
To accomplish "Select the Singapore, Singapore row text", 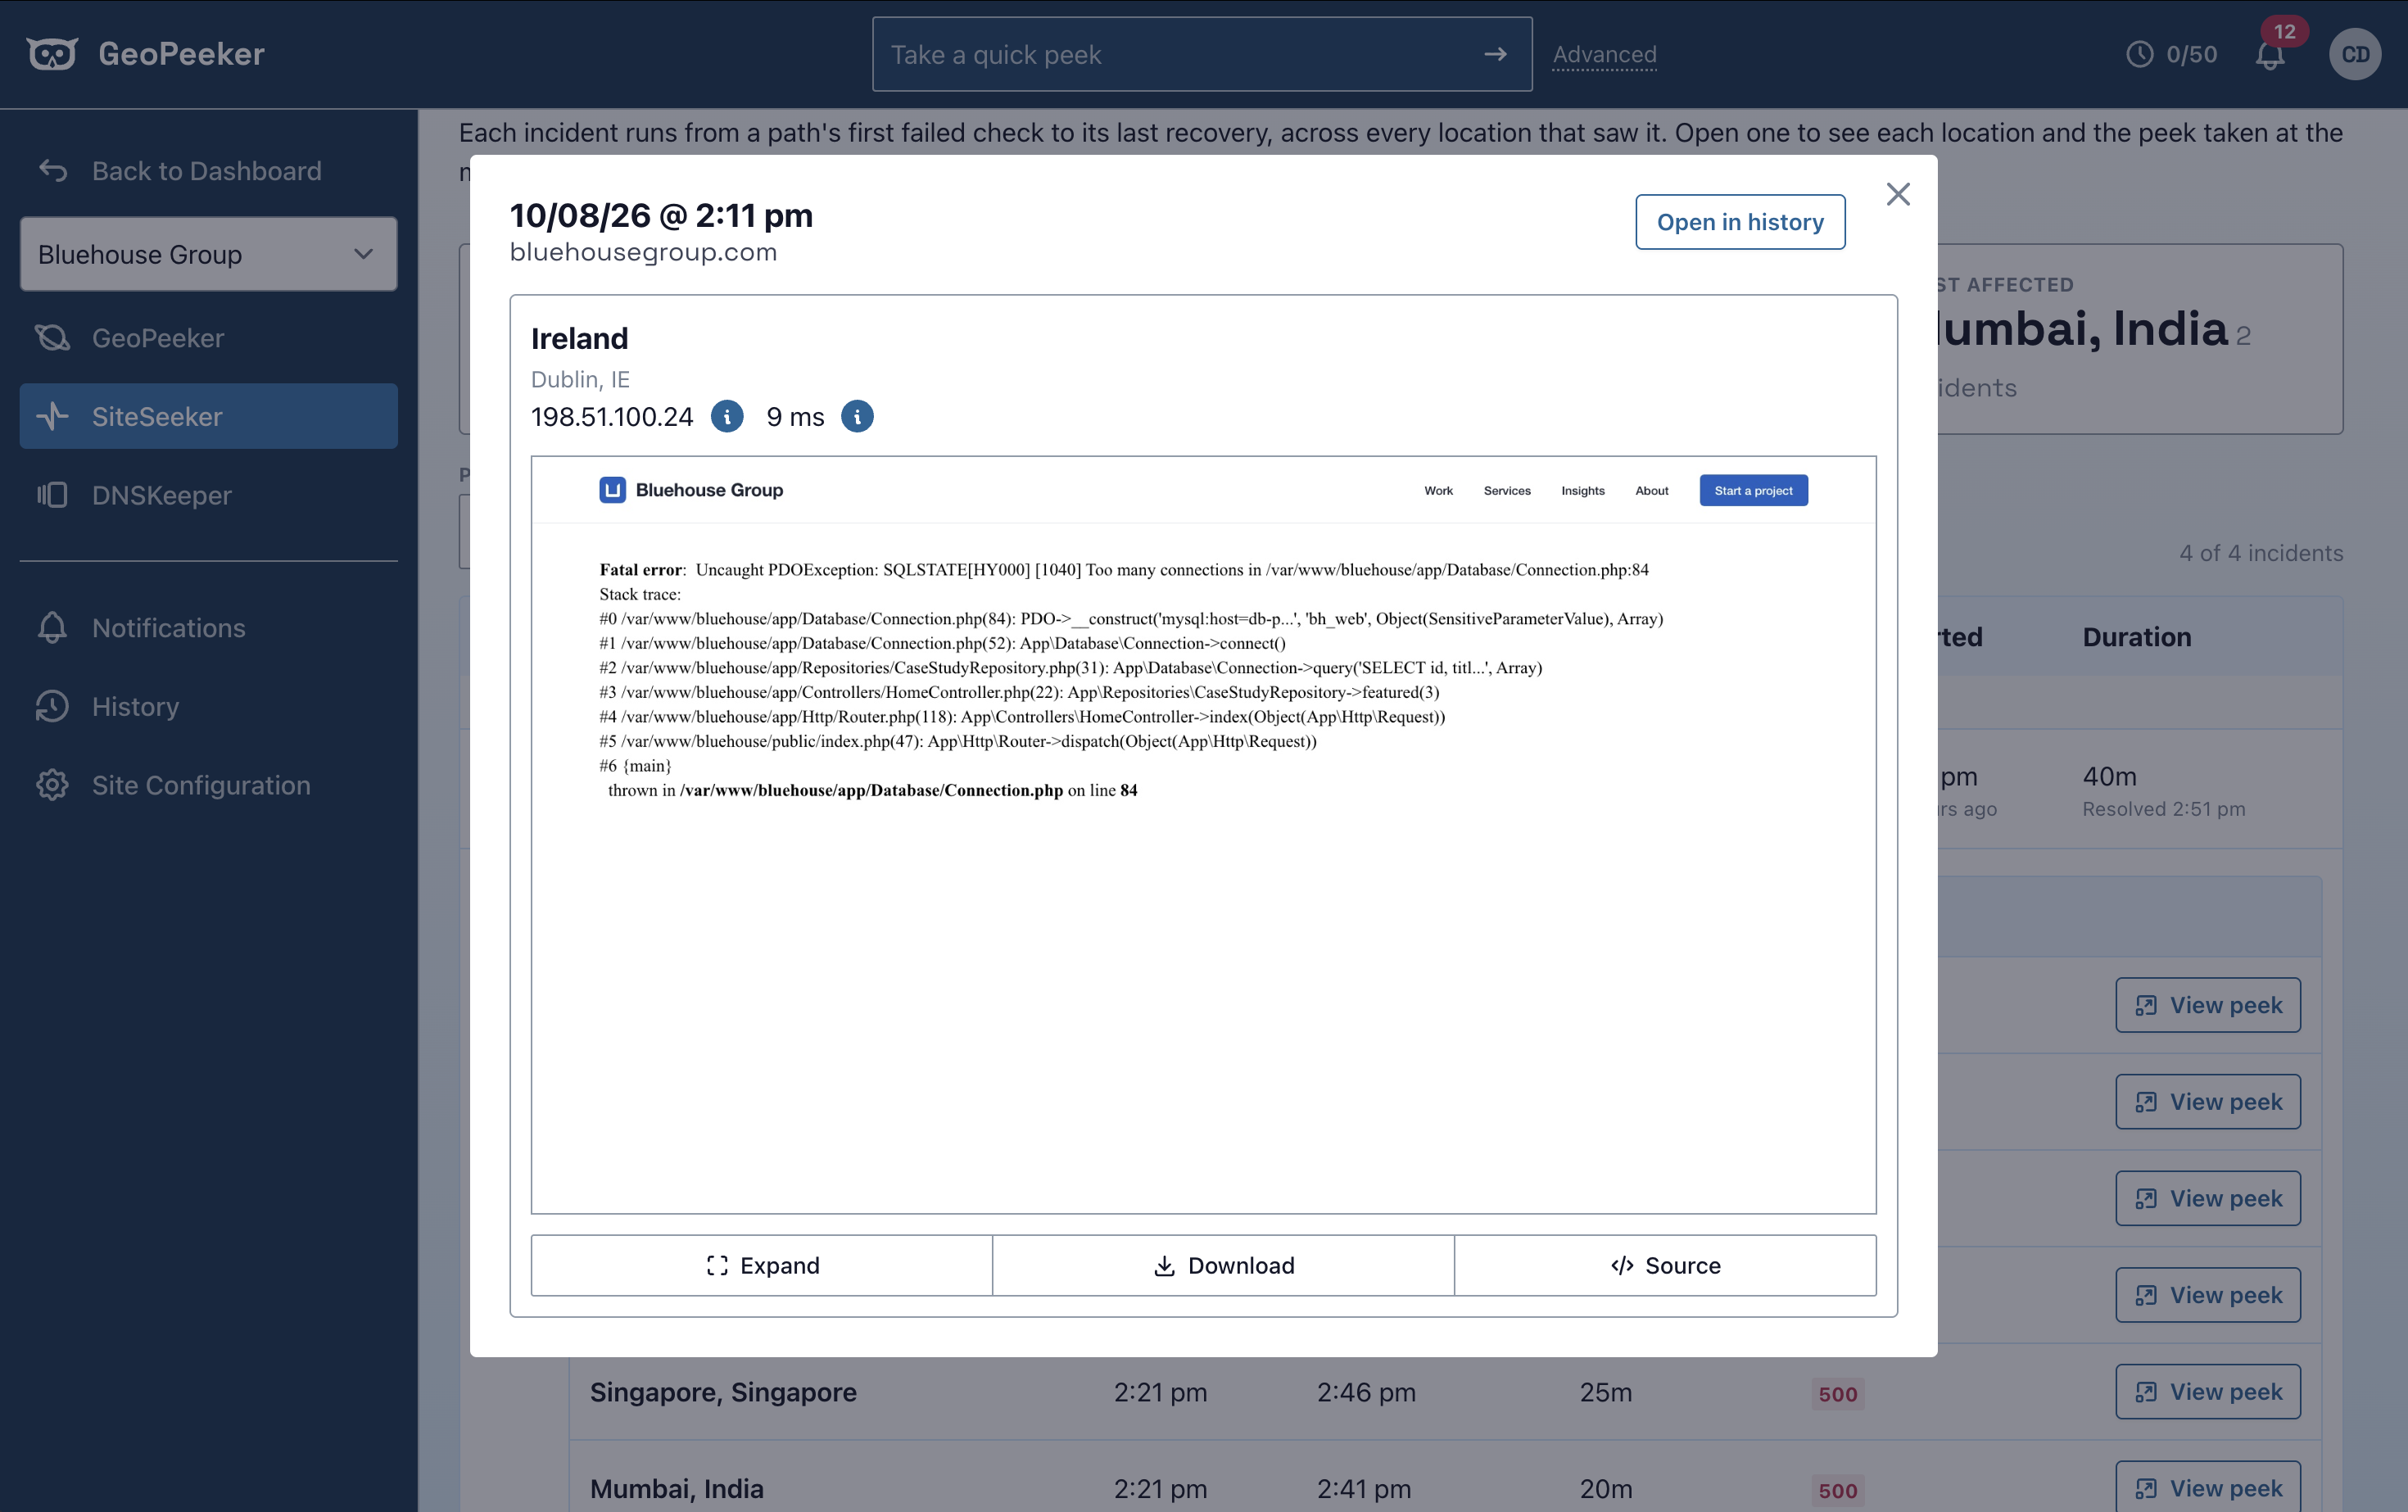I will 723,1392.
